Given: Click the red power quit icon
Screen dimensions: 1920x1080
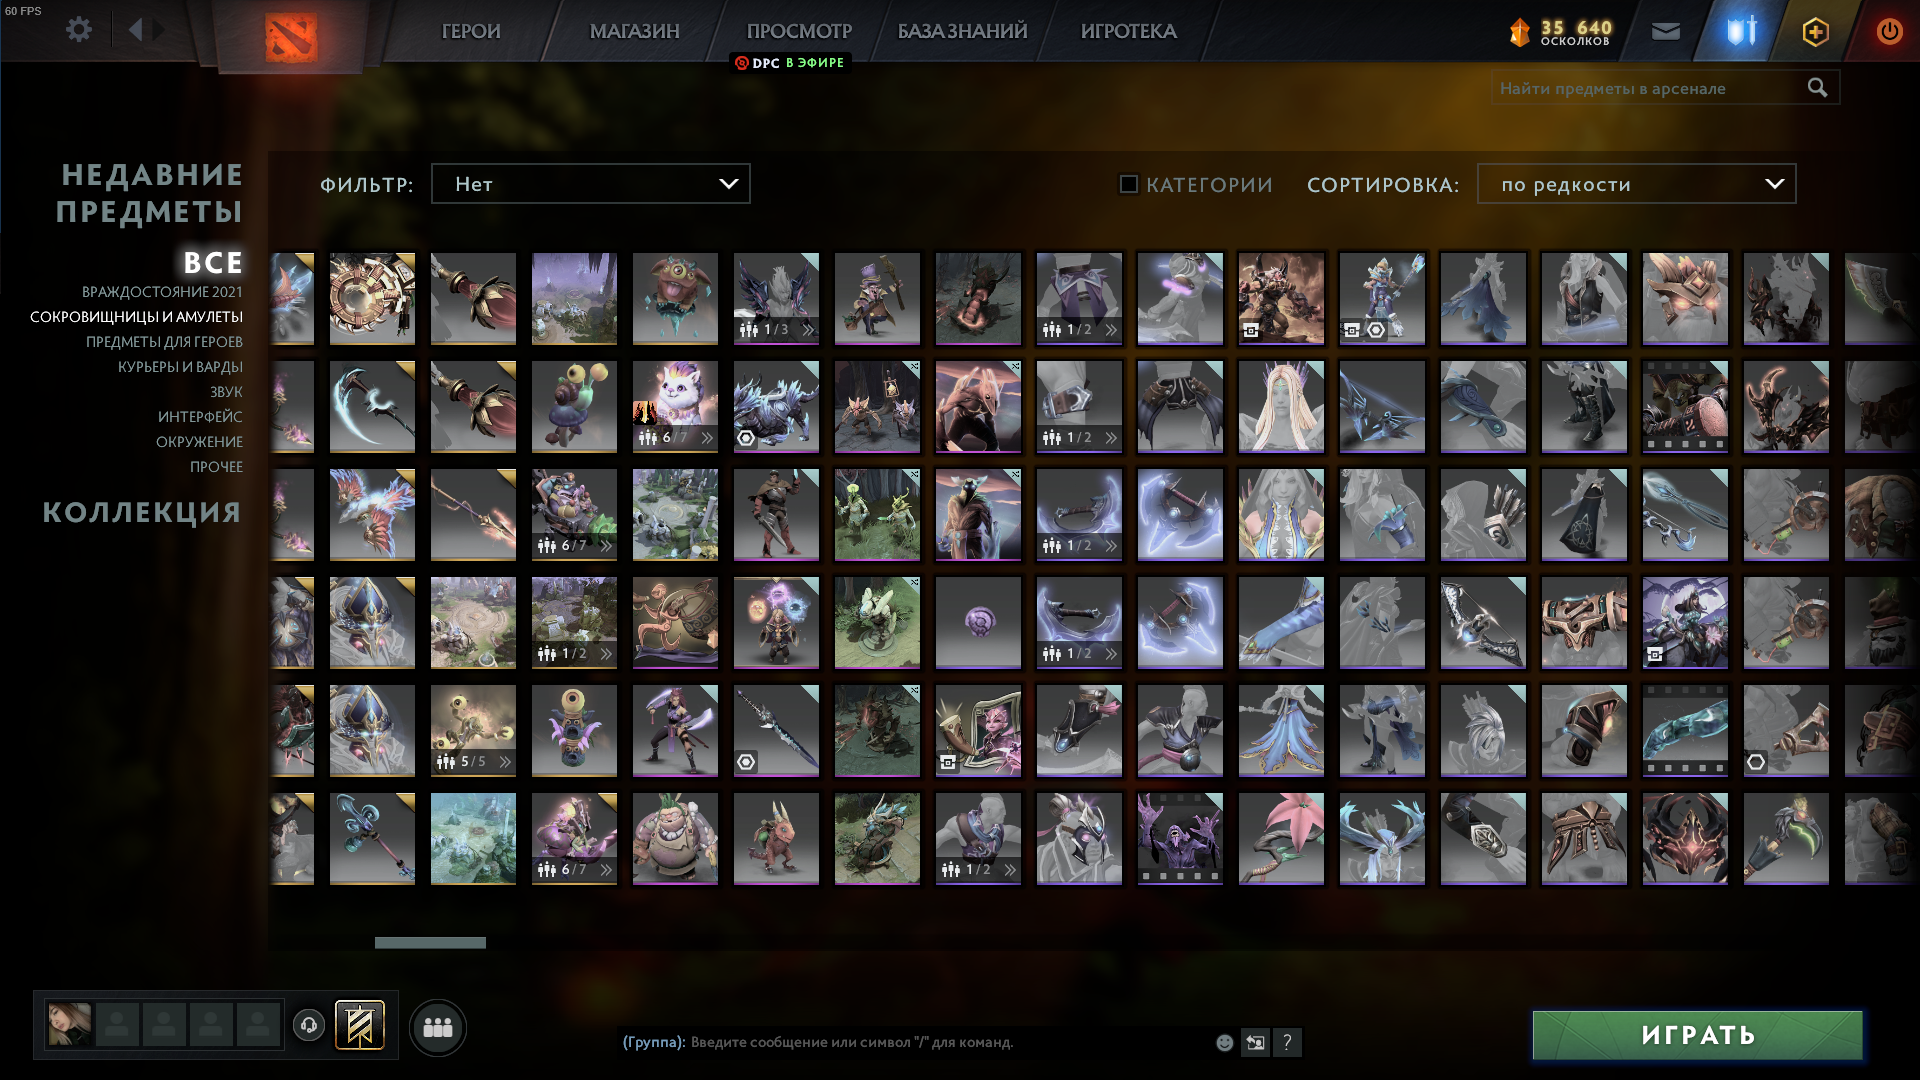Looking at the screenshot, I should 1889,31.
